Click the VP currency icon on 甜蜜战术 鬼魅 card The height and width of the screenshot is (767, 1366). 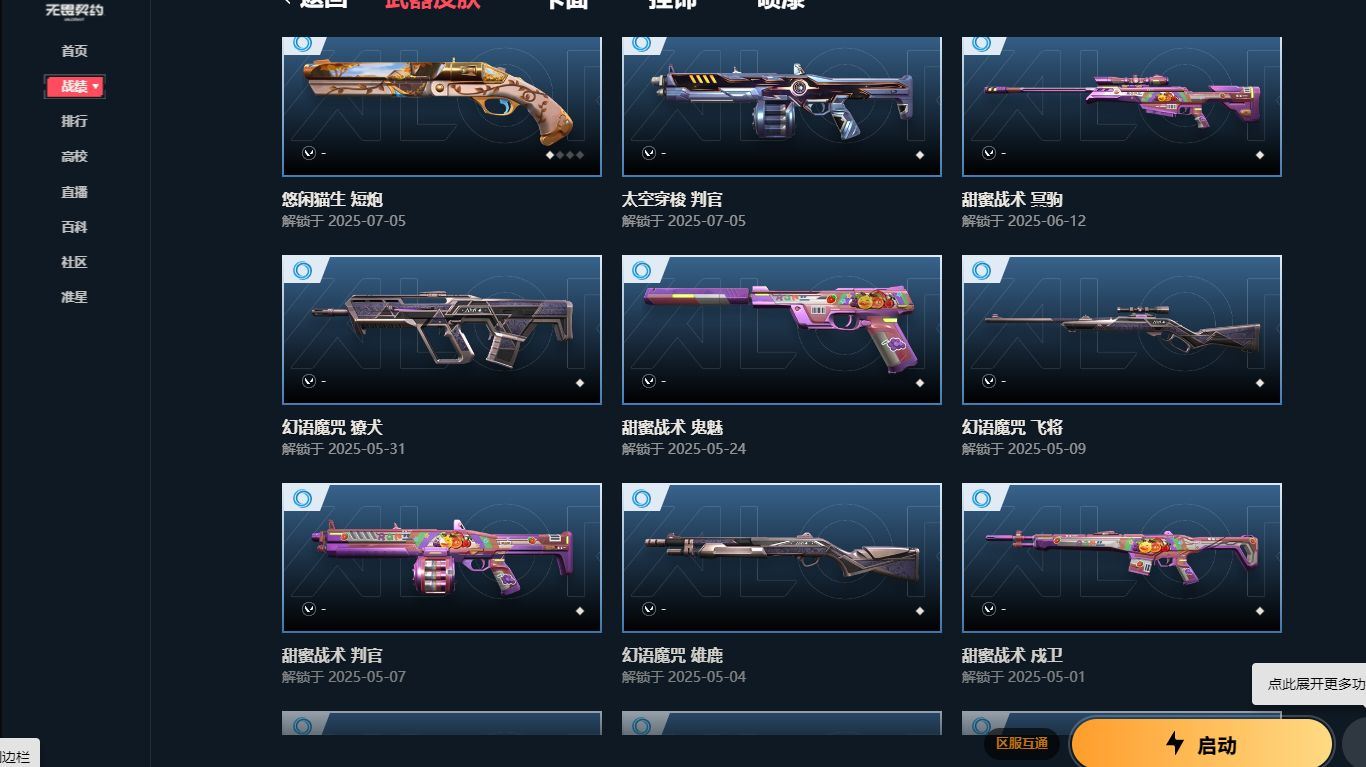tap(648, 381)
